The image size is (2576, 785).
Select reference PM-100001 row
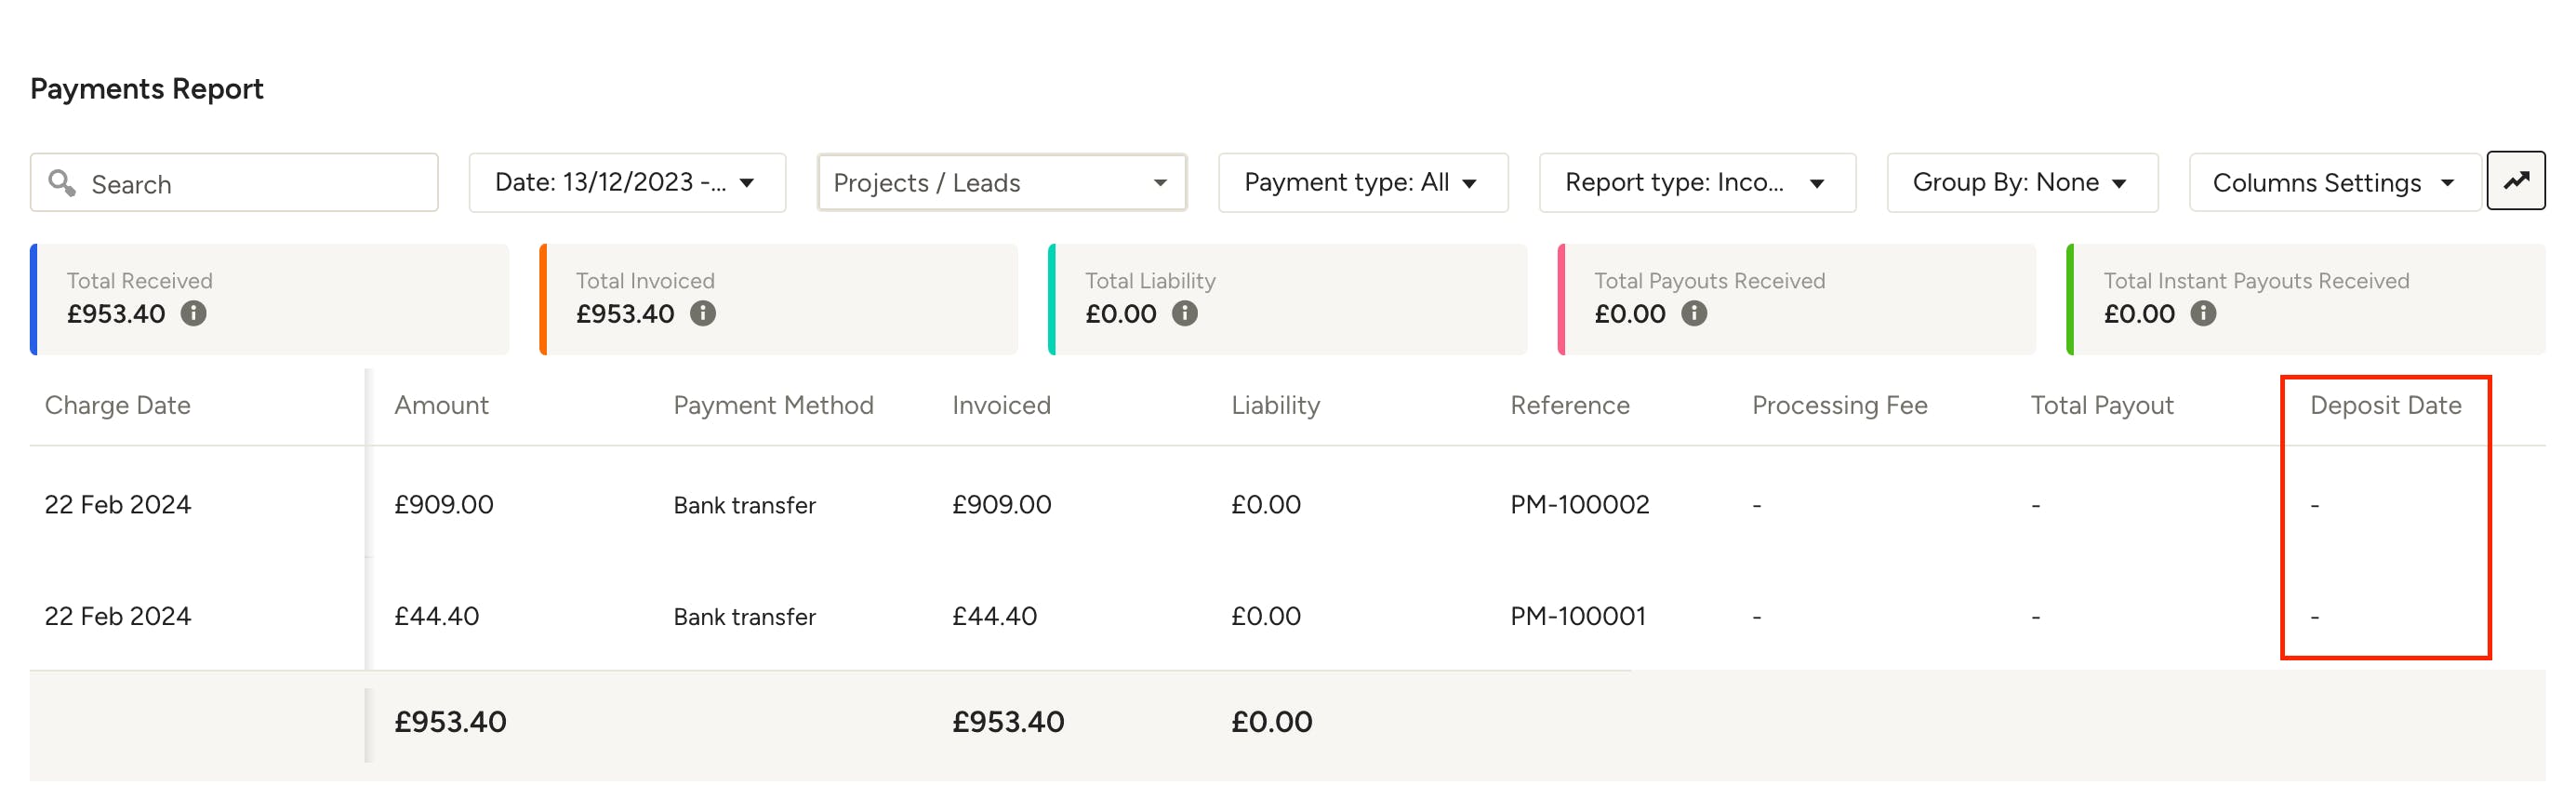click(1287, 617)
